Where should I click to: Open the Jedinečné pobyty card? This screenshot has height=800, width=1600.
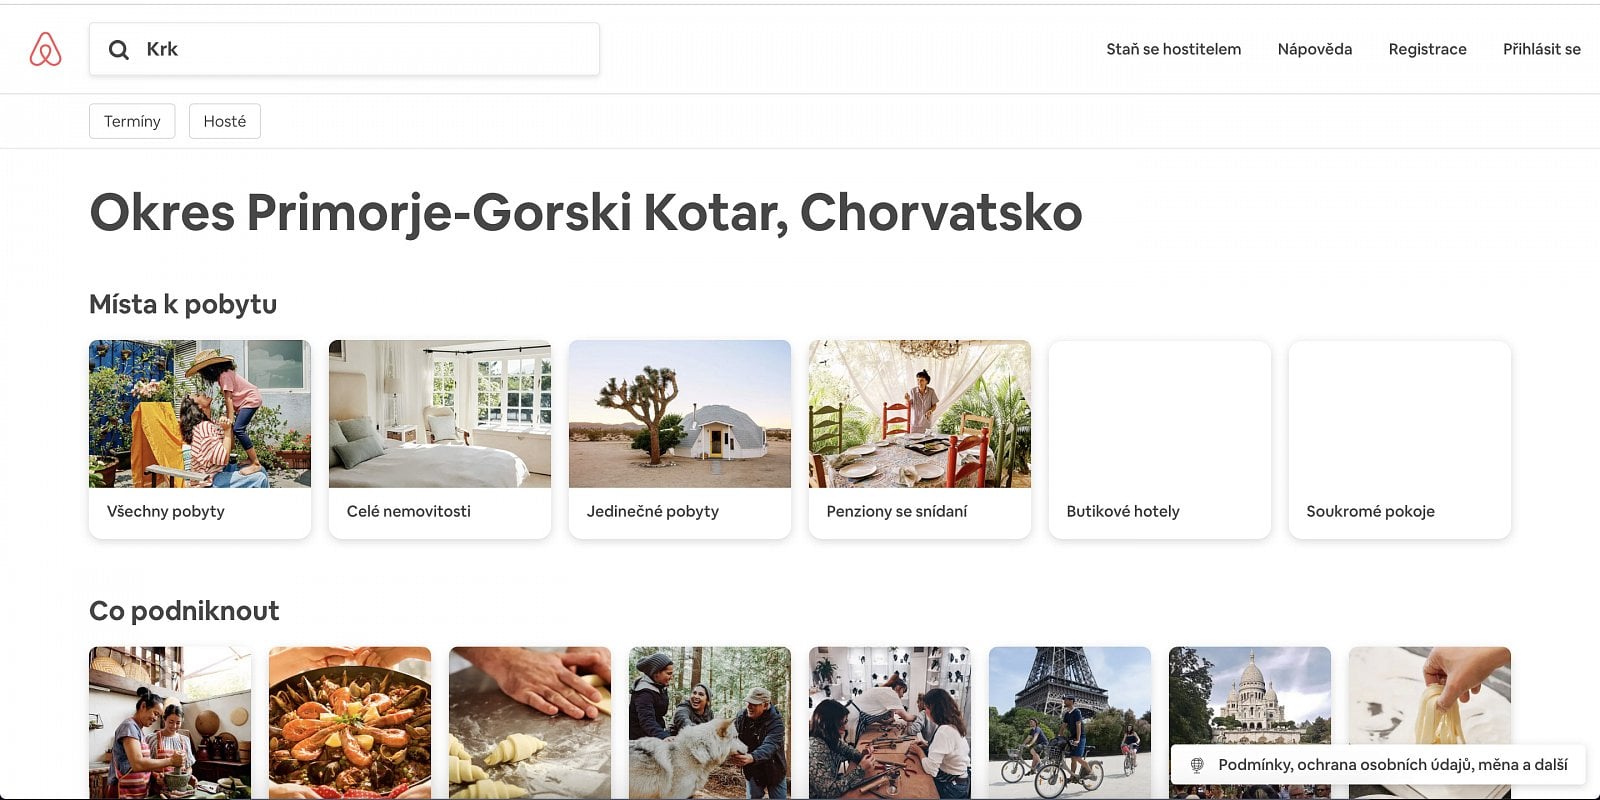(x=680, y=439)
